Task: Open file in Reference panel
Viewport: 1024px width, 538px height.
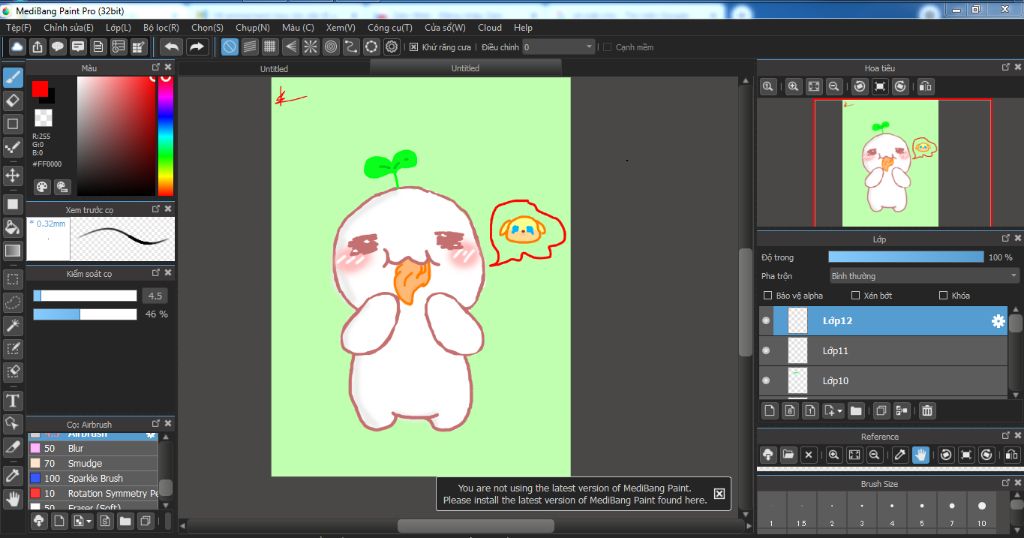Action: [x=788, y=454]
